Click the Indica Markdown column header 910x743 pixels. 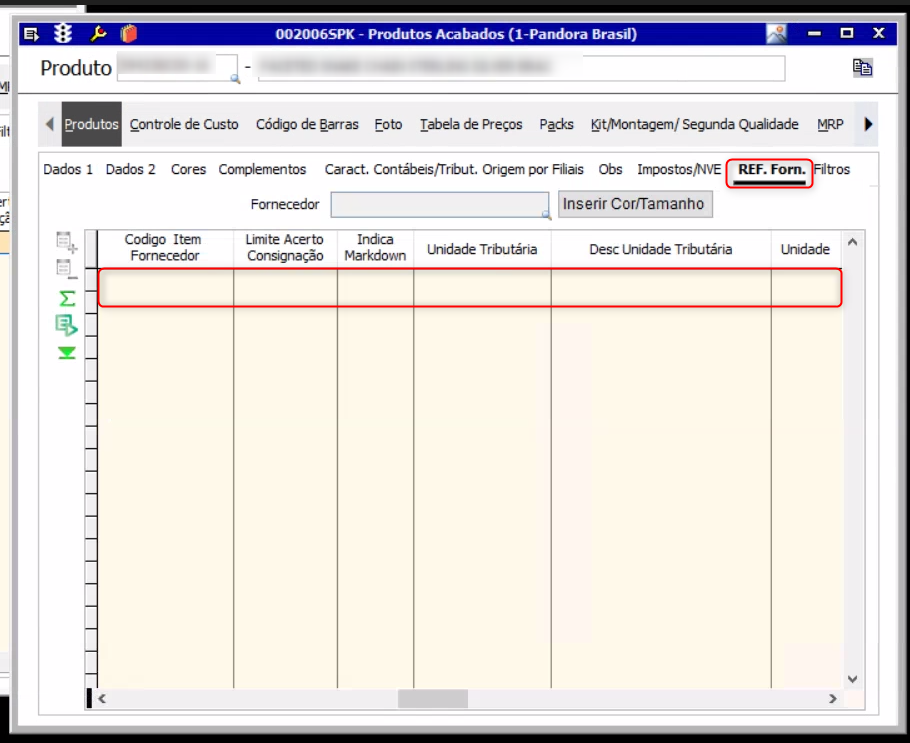point(375,248)
